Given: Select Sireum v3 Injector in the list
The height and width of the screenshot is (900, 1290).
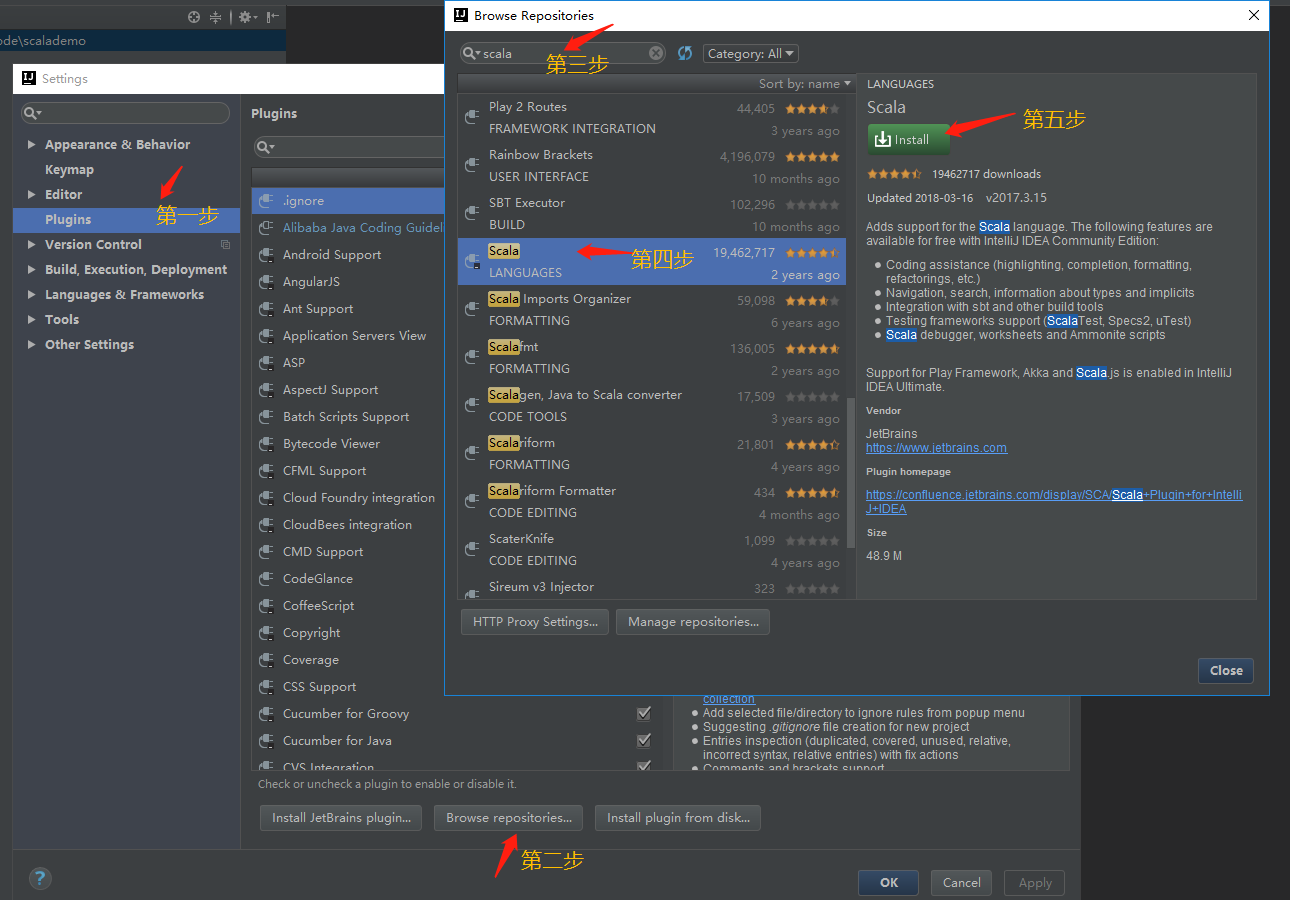Looking at the screenshot, I should point(652,588).
